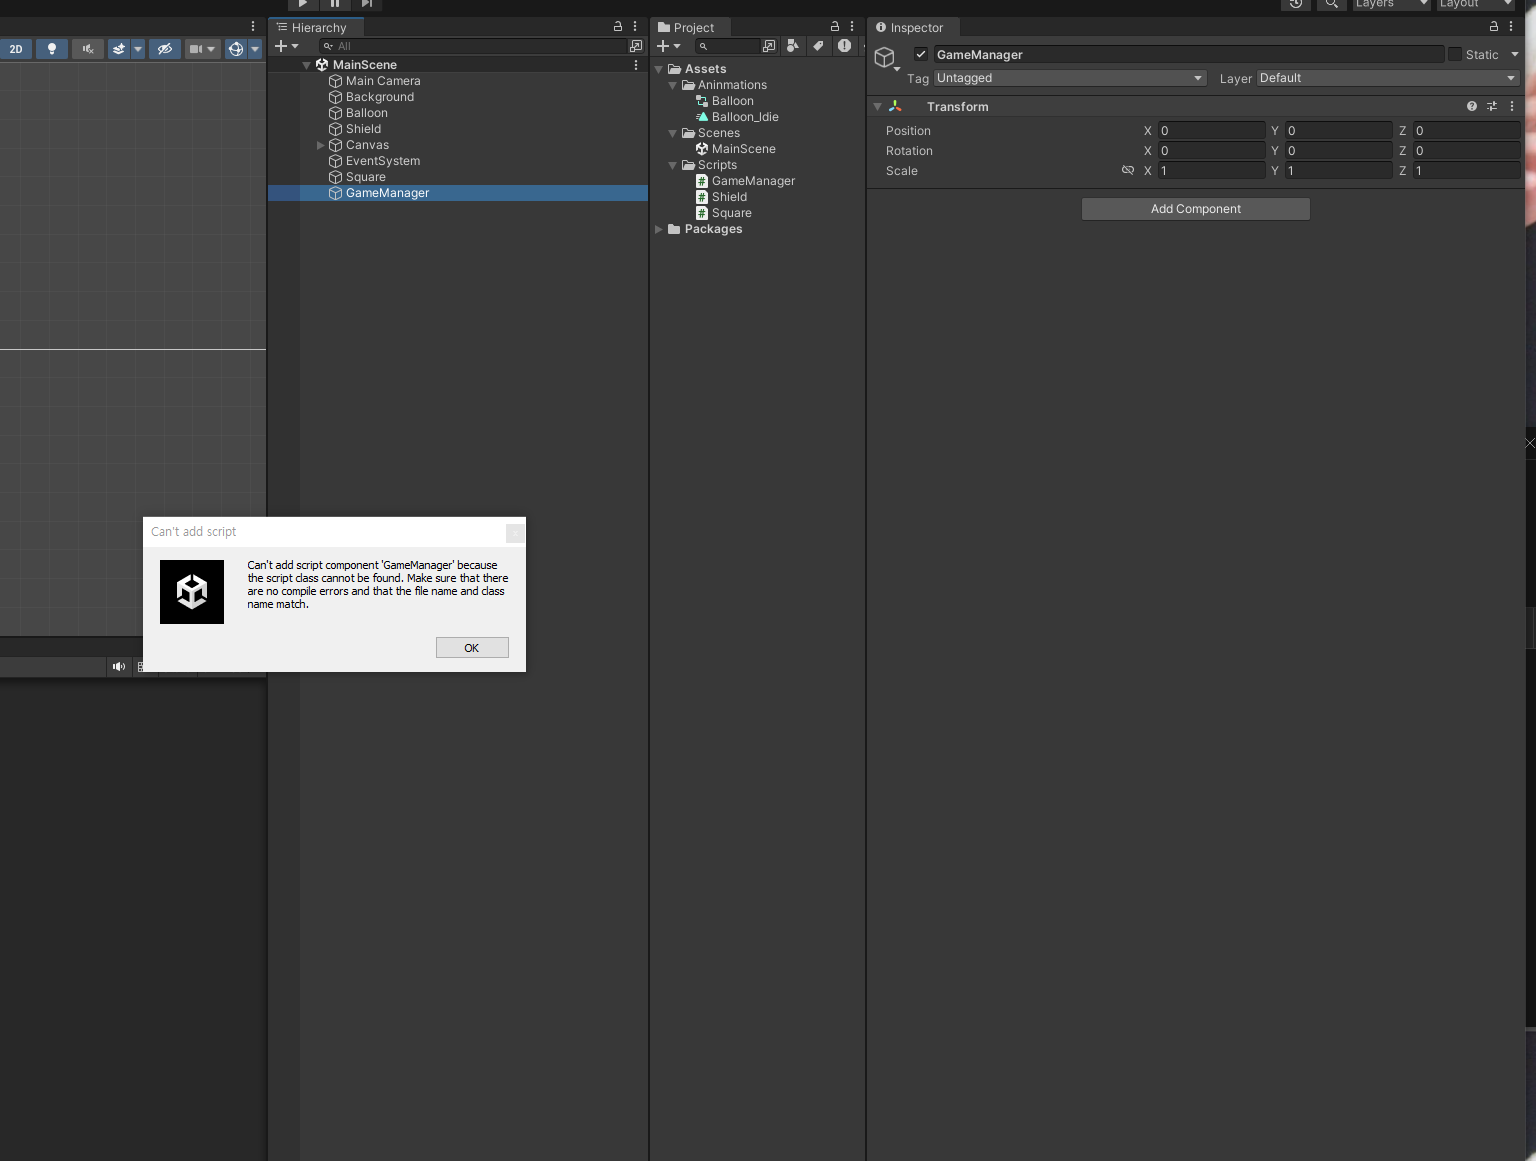
Task: Collapse the Scripts folder
Action: coord(672,165)
